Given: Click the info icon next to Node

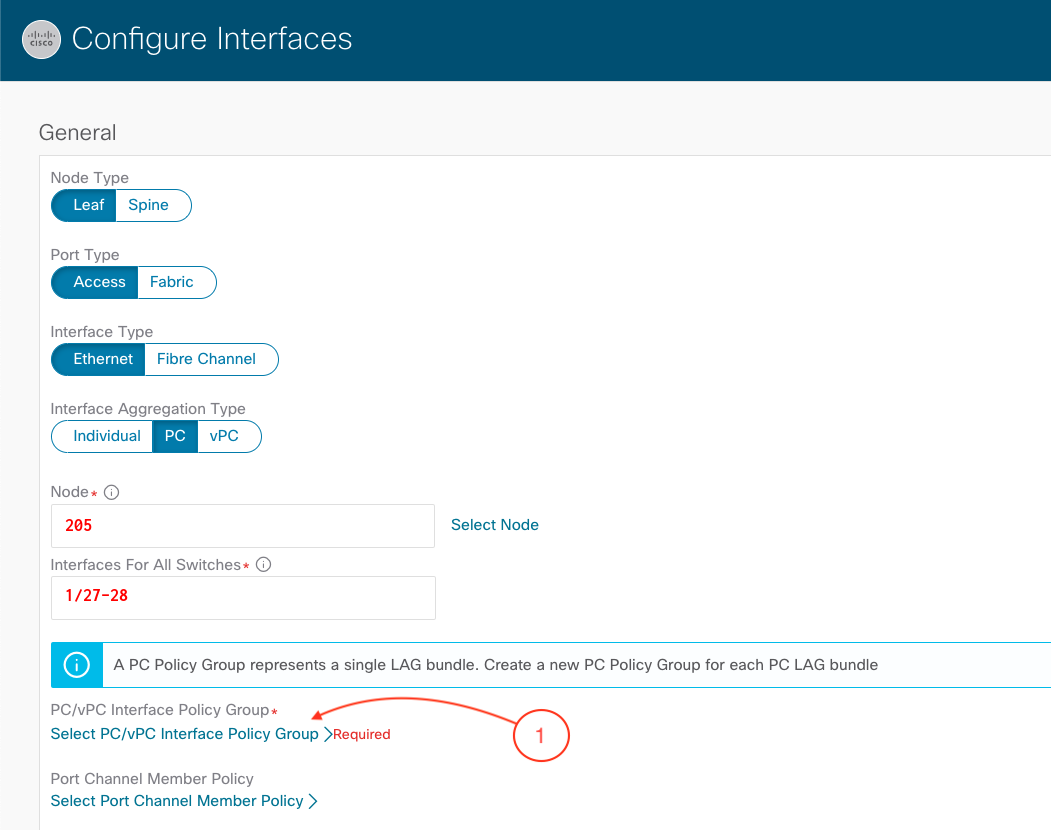Looking at the screenshot, I should tap(112, 492).
